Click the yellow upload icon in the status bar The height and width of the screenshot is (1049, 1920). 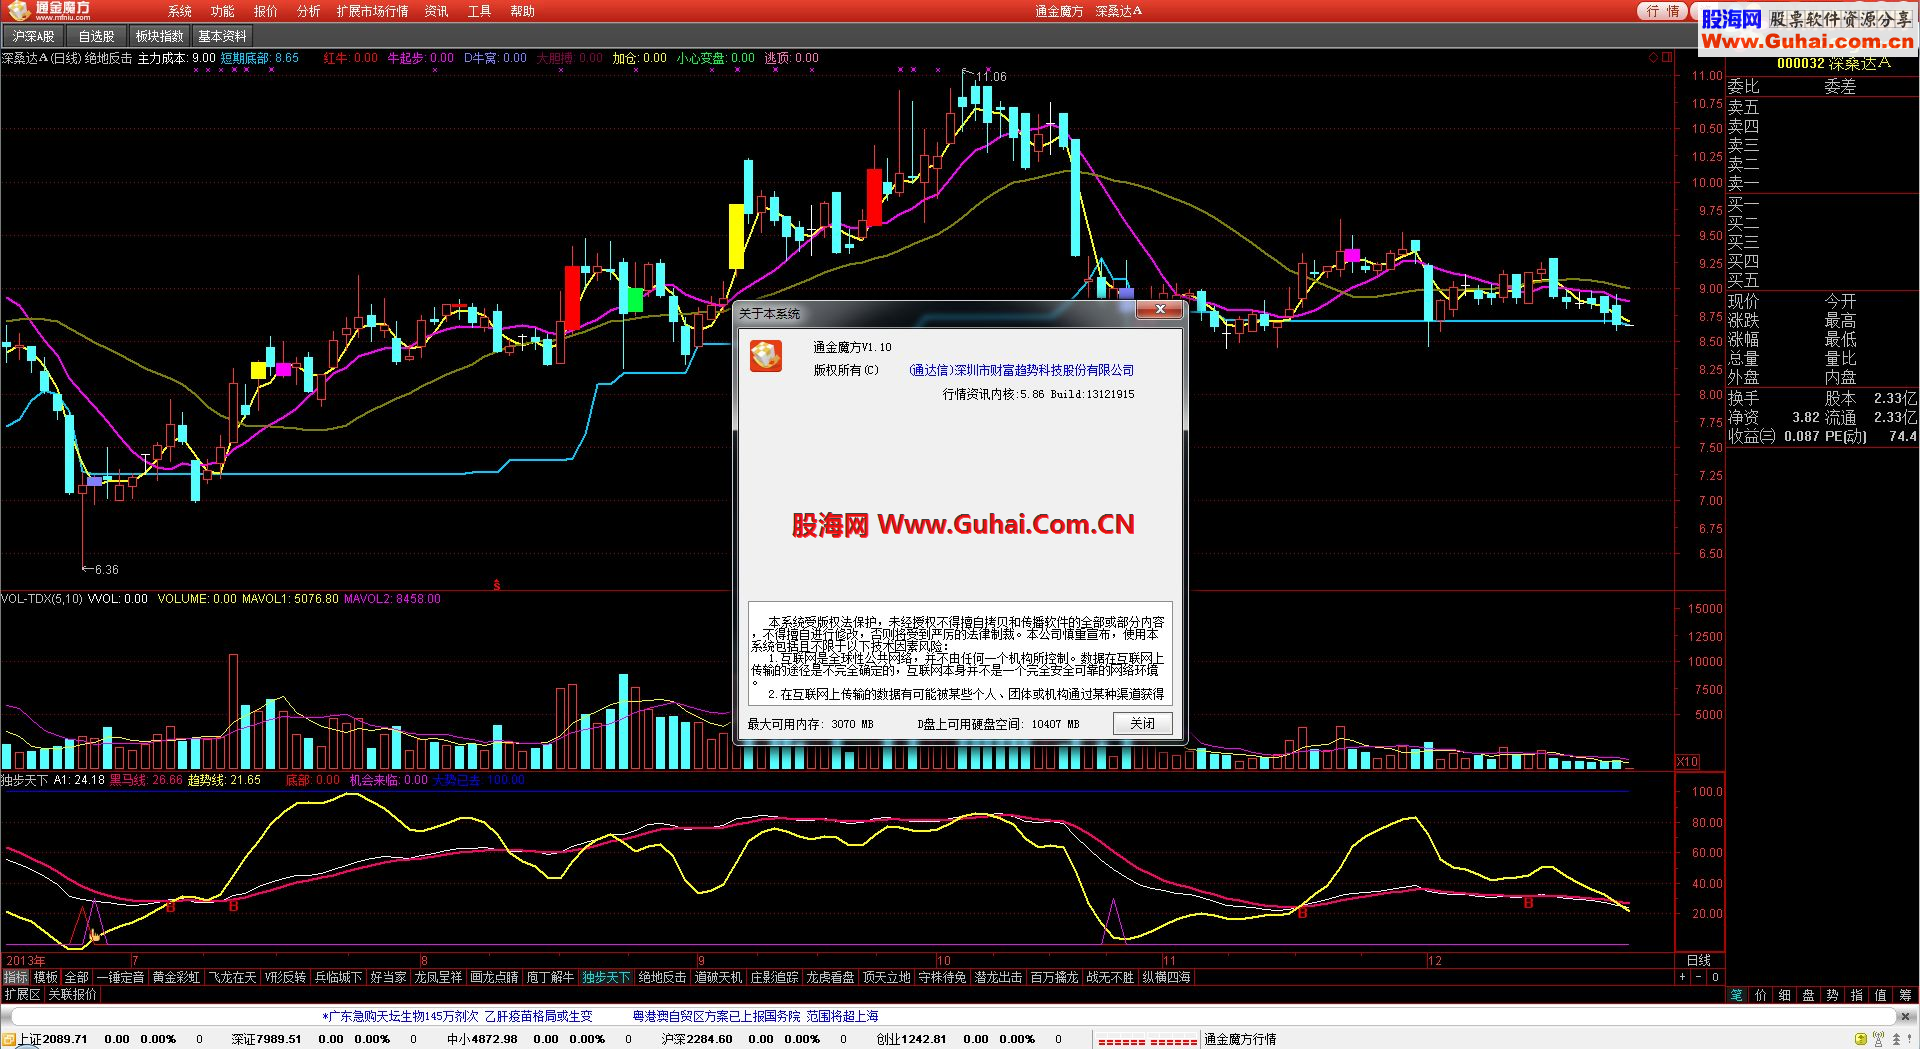(x=1861, y=1039)
